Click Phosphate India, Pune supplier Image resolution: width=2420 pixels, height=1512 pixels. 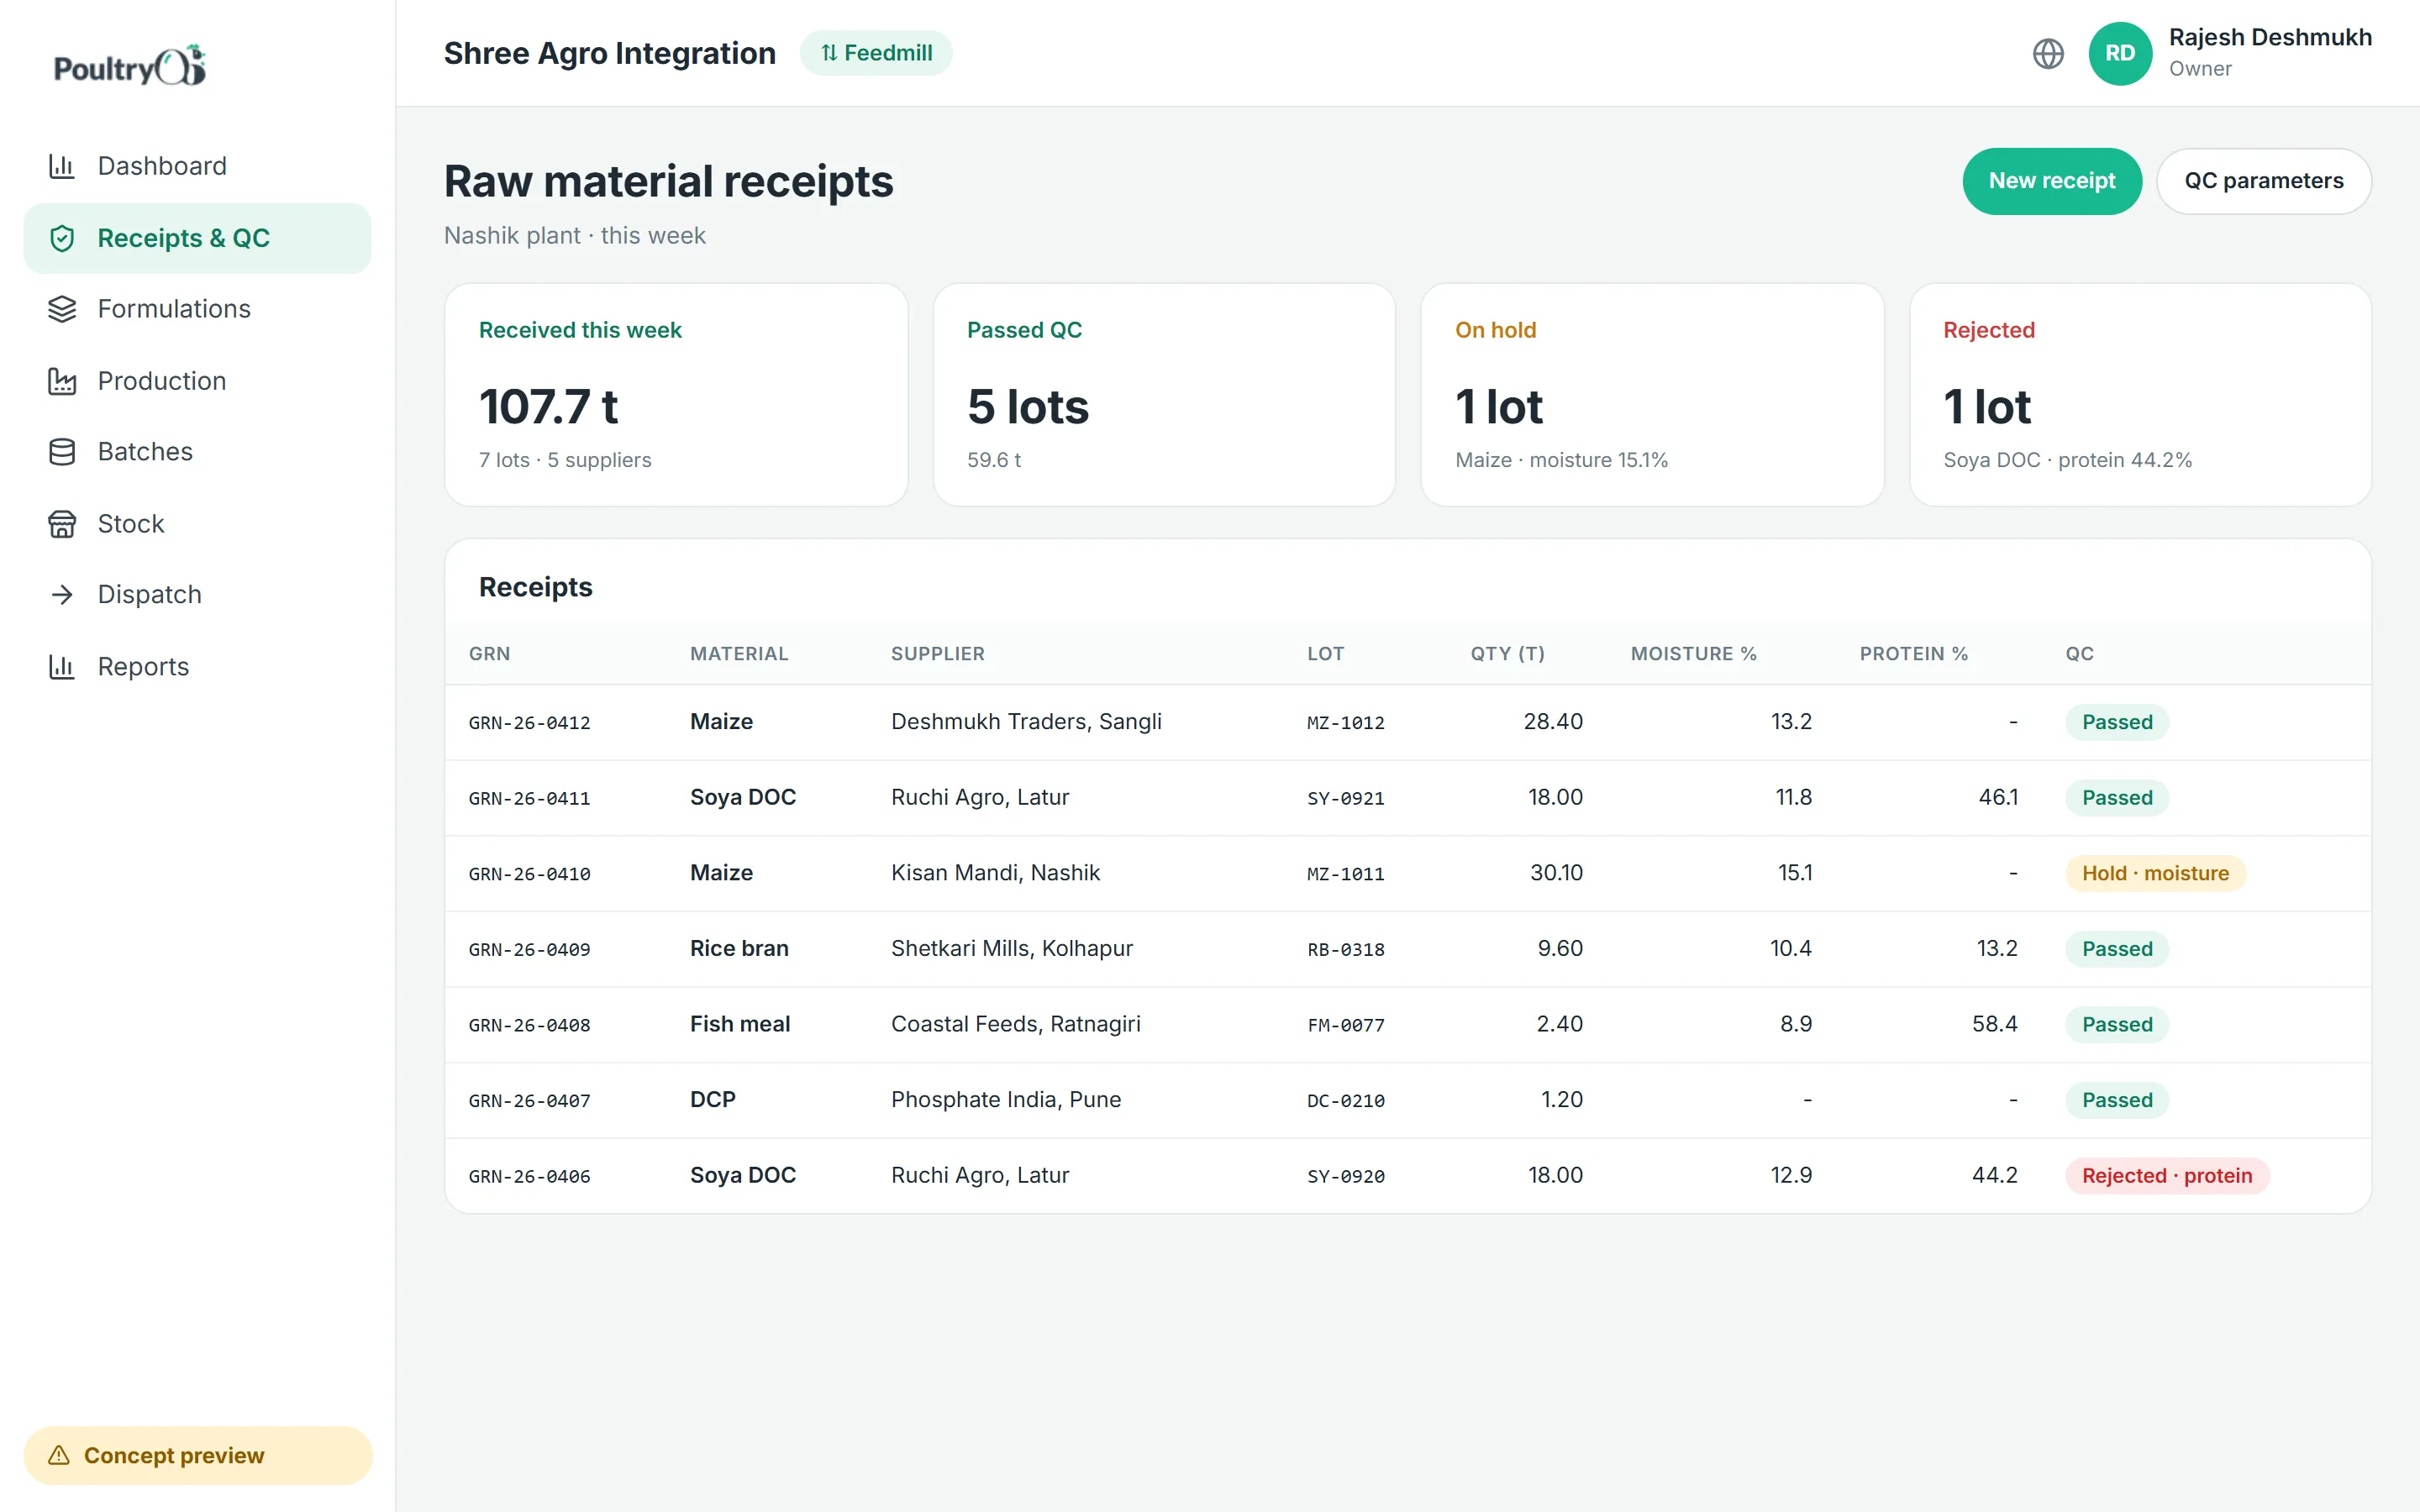click(x=1006, y=1100)
